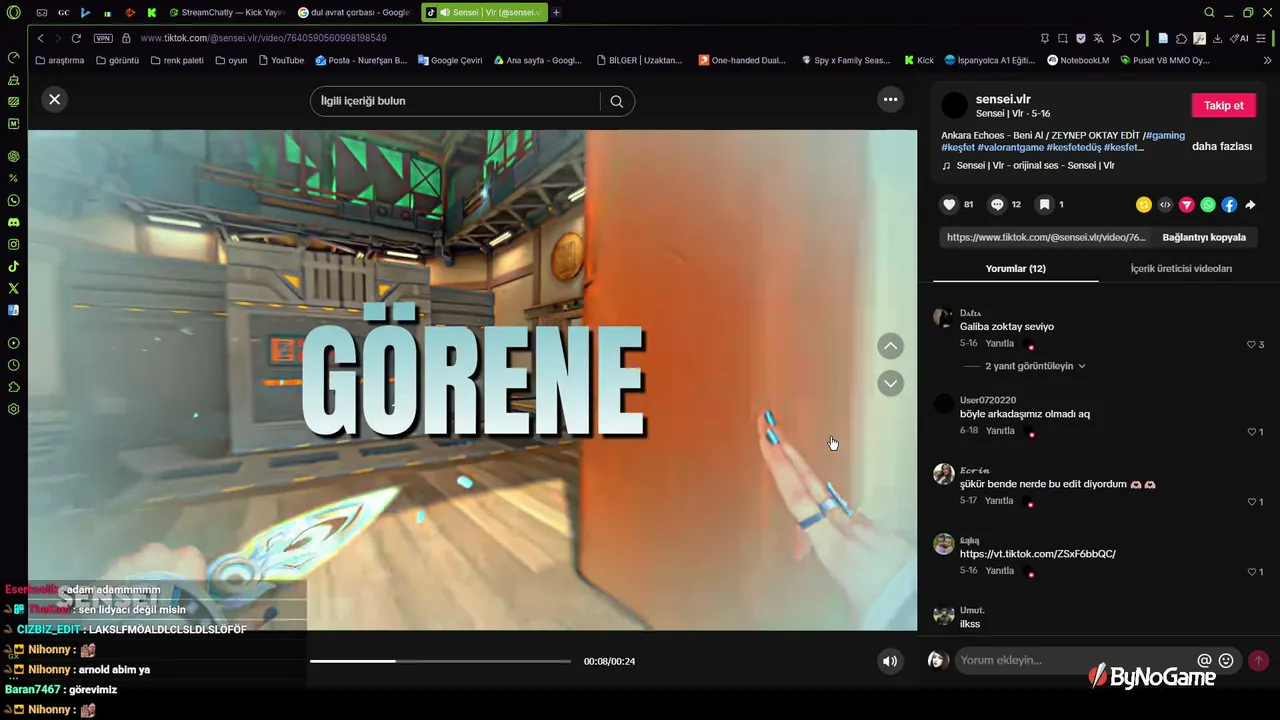Open the oyun bookmarks folder

(x=231, y=60)
